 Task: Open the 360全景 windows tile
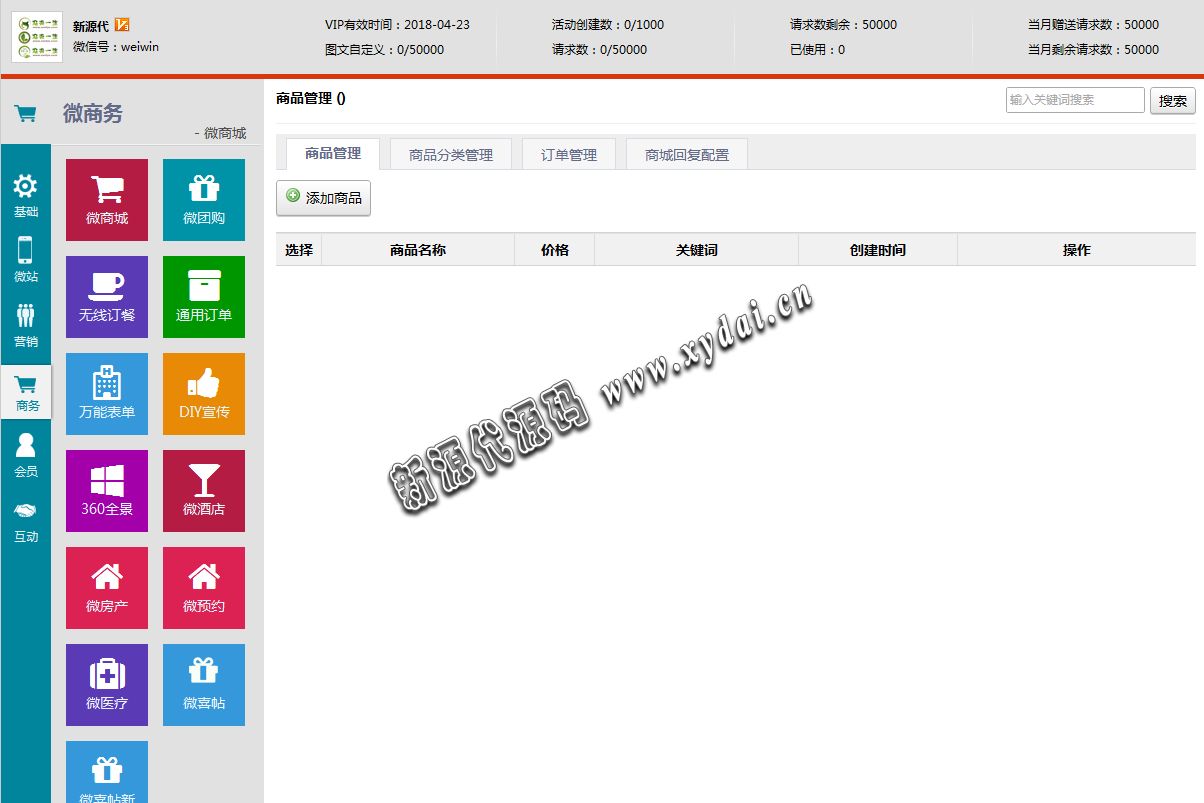point(107,491)
